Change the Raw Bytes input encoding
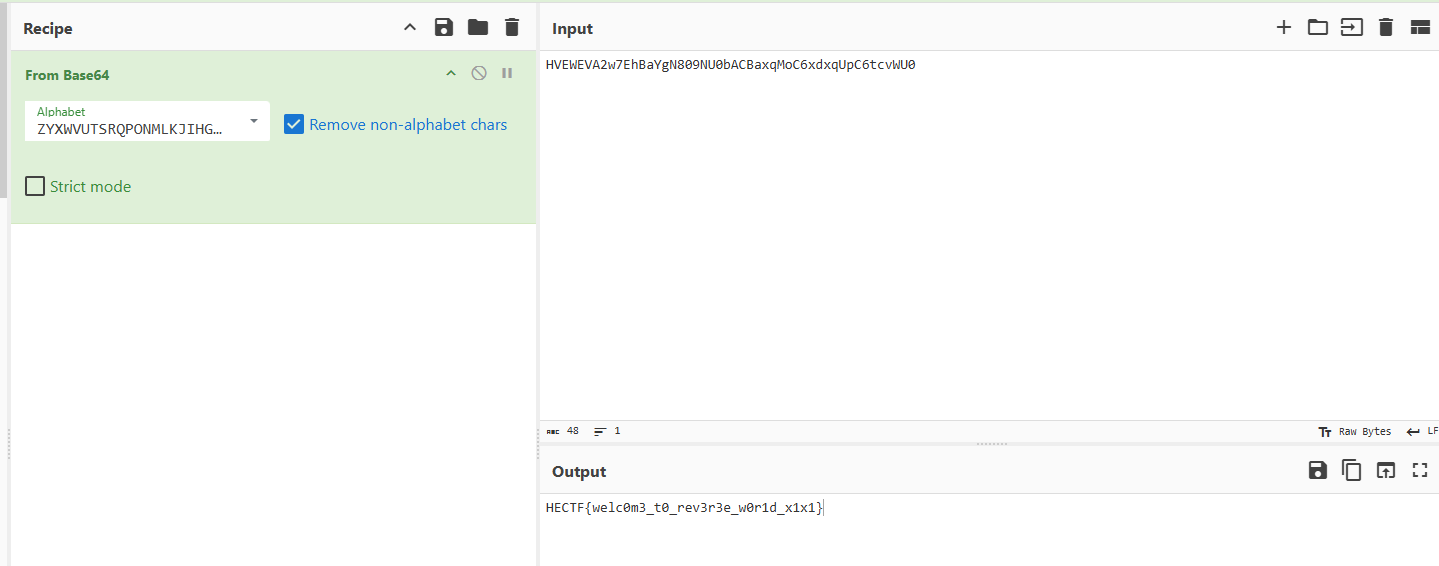Viewport: 1439px width, 566px height. 1356,432
